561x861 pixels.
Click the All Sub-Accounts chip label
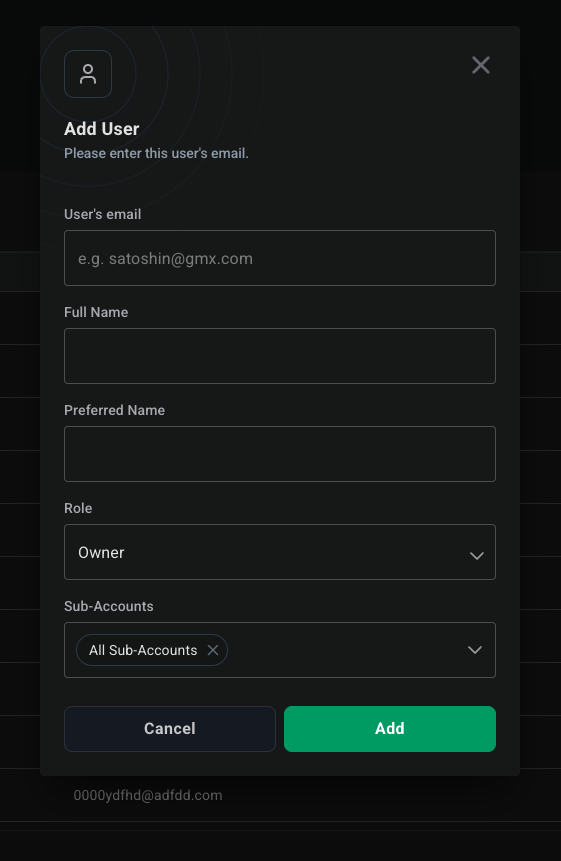pyautogui.click(x=143, y=650)
